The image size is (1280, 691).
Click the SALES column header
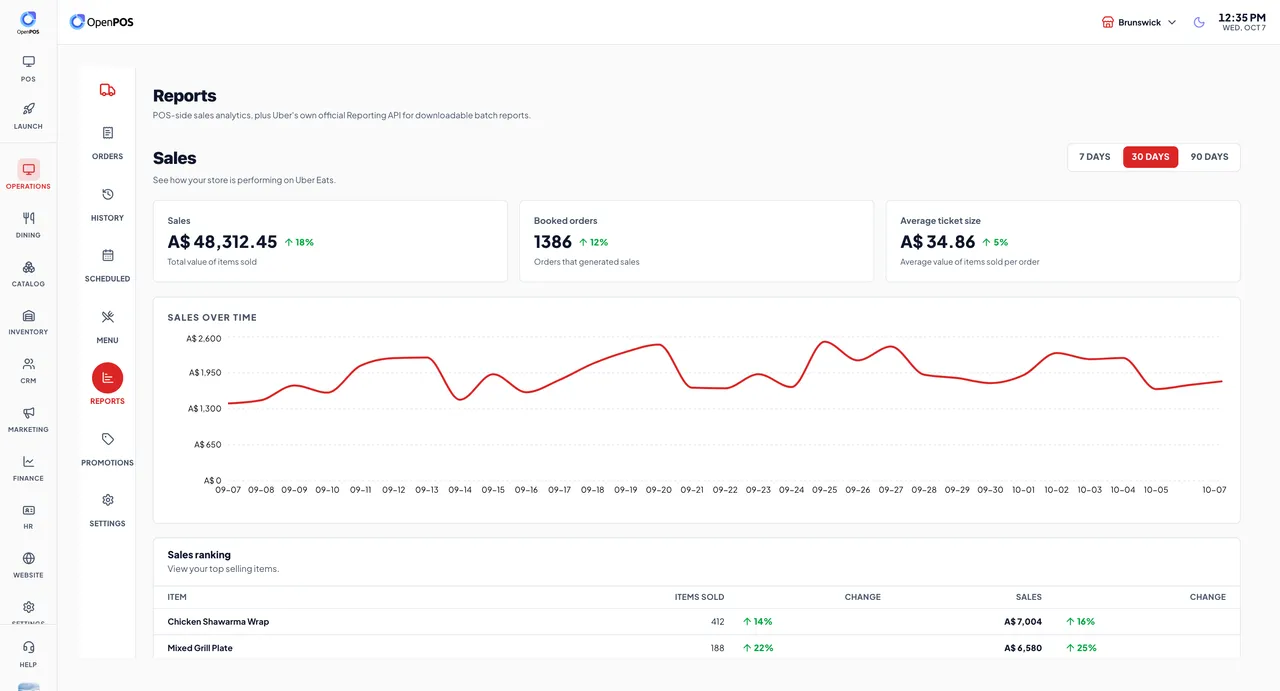(x=1029, y=597)
